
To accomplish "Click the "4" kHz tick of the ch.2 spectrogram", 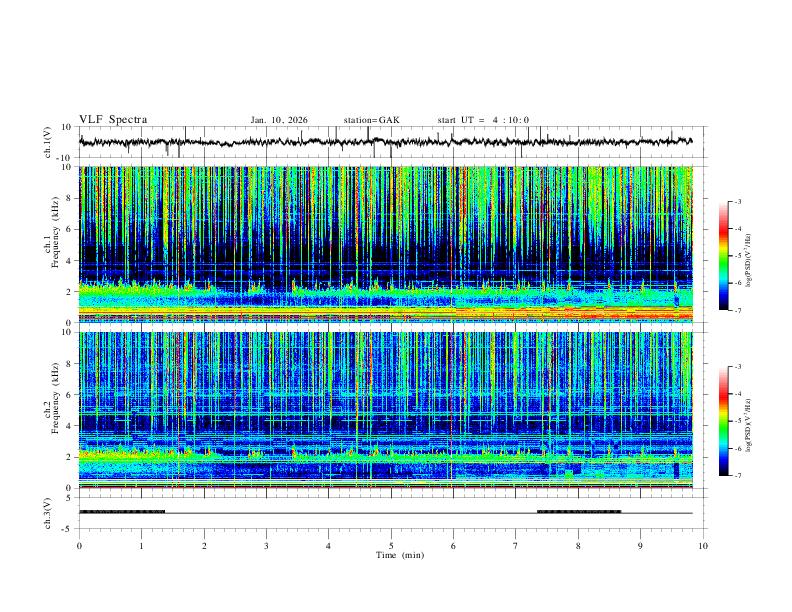I will [x=70, y=426].
